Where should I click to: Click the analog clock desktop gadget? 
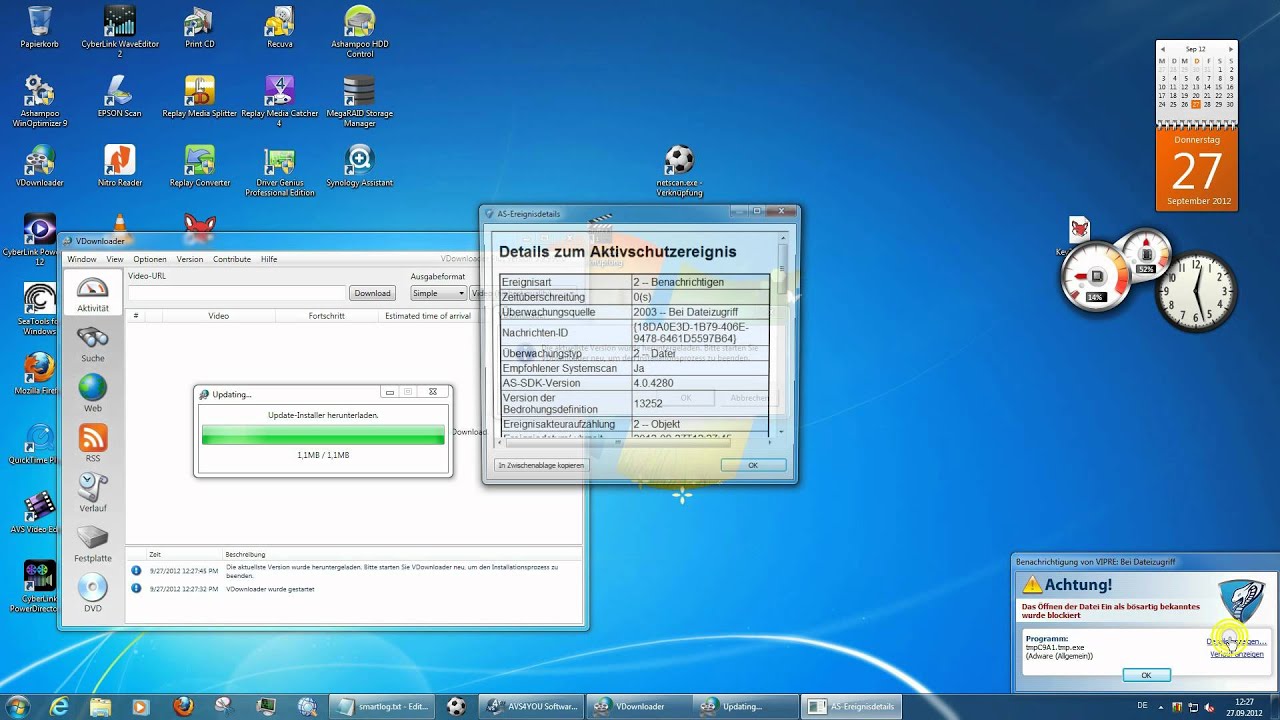[x=1196, y=291]
